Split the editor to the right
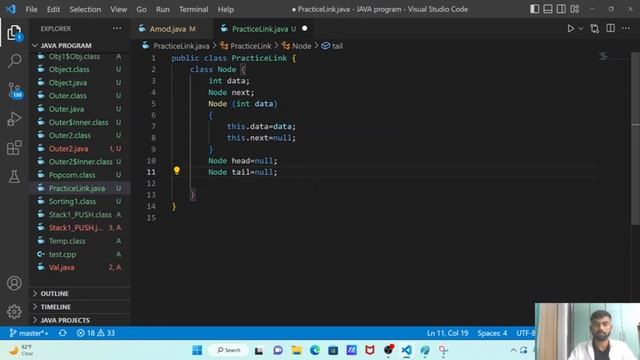640x360 pixels. click(x=611, y=28)
